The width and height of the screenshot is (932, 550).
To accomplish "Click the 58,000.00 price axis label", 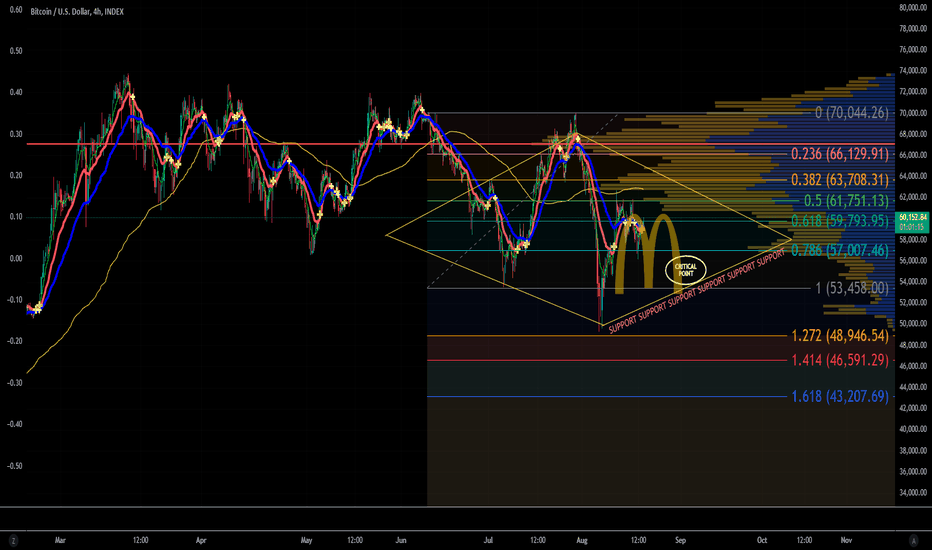I will point(913,239).
